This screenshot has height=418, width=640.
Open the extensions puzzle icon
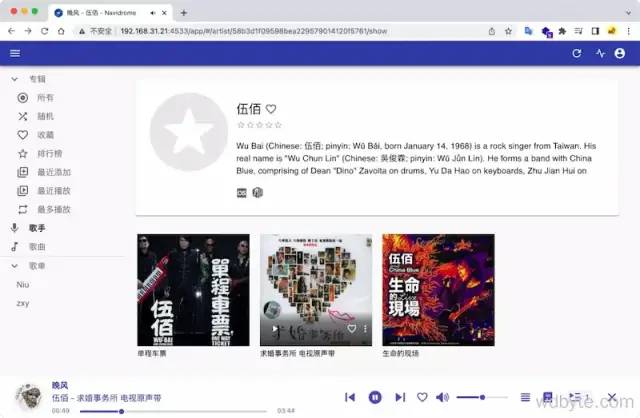562,31
